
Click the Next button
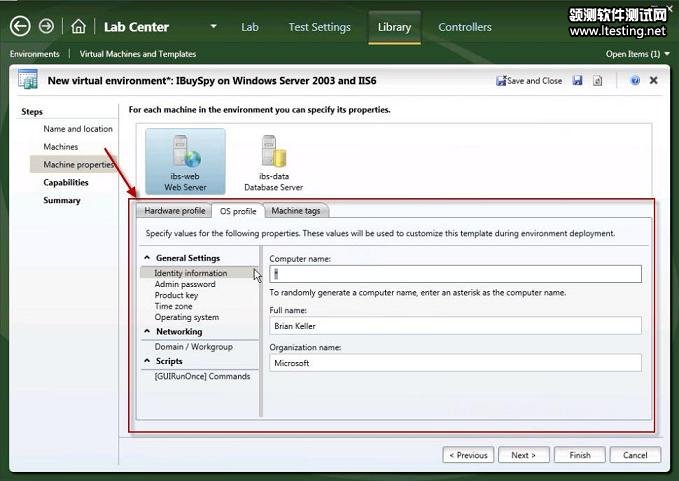coord(523,455)
